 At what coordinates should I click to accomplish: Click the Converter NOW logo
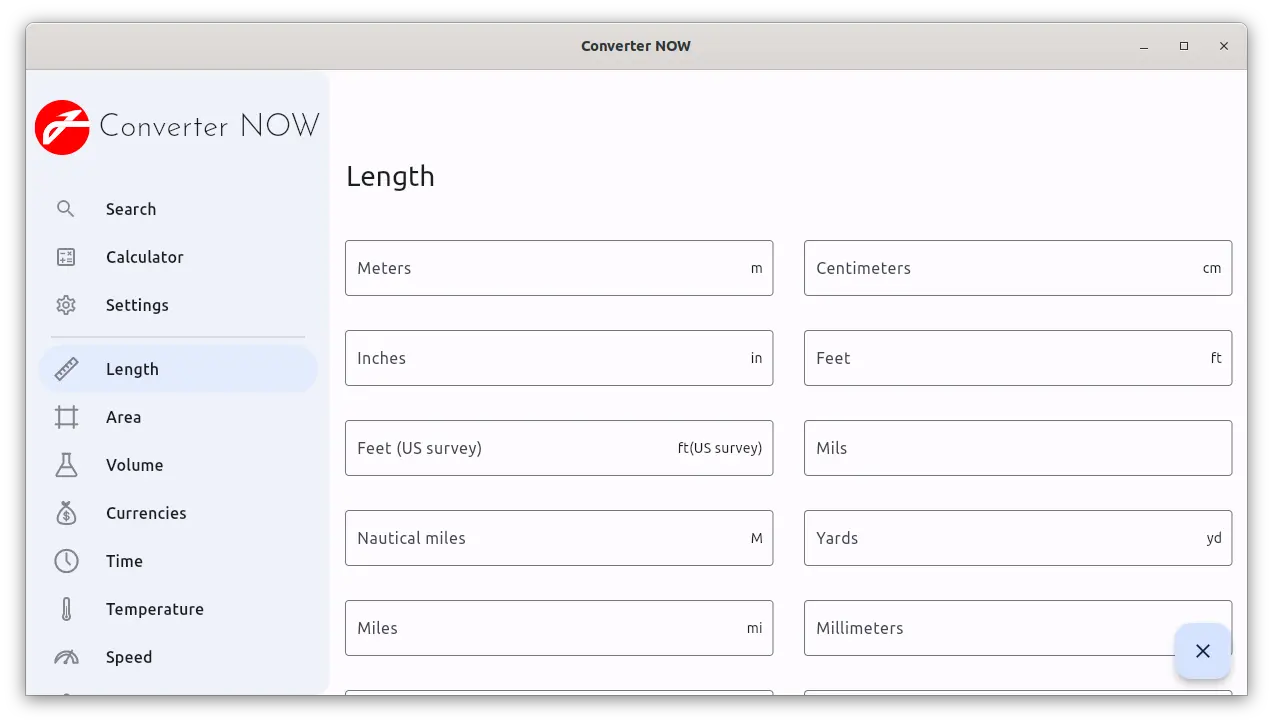pos(63,127)
